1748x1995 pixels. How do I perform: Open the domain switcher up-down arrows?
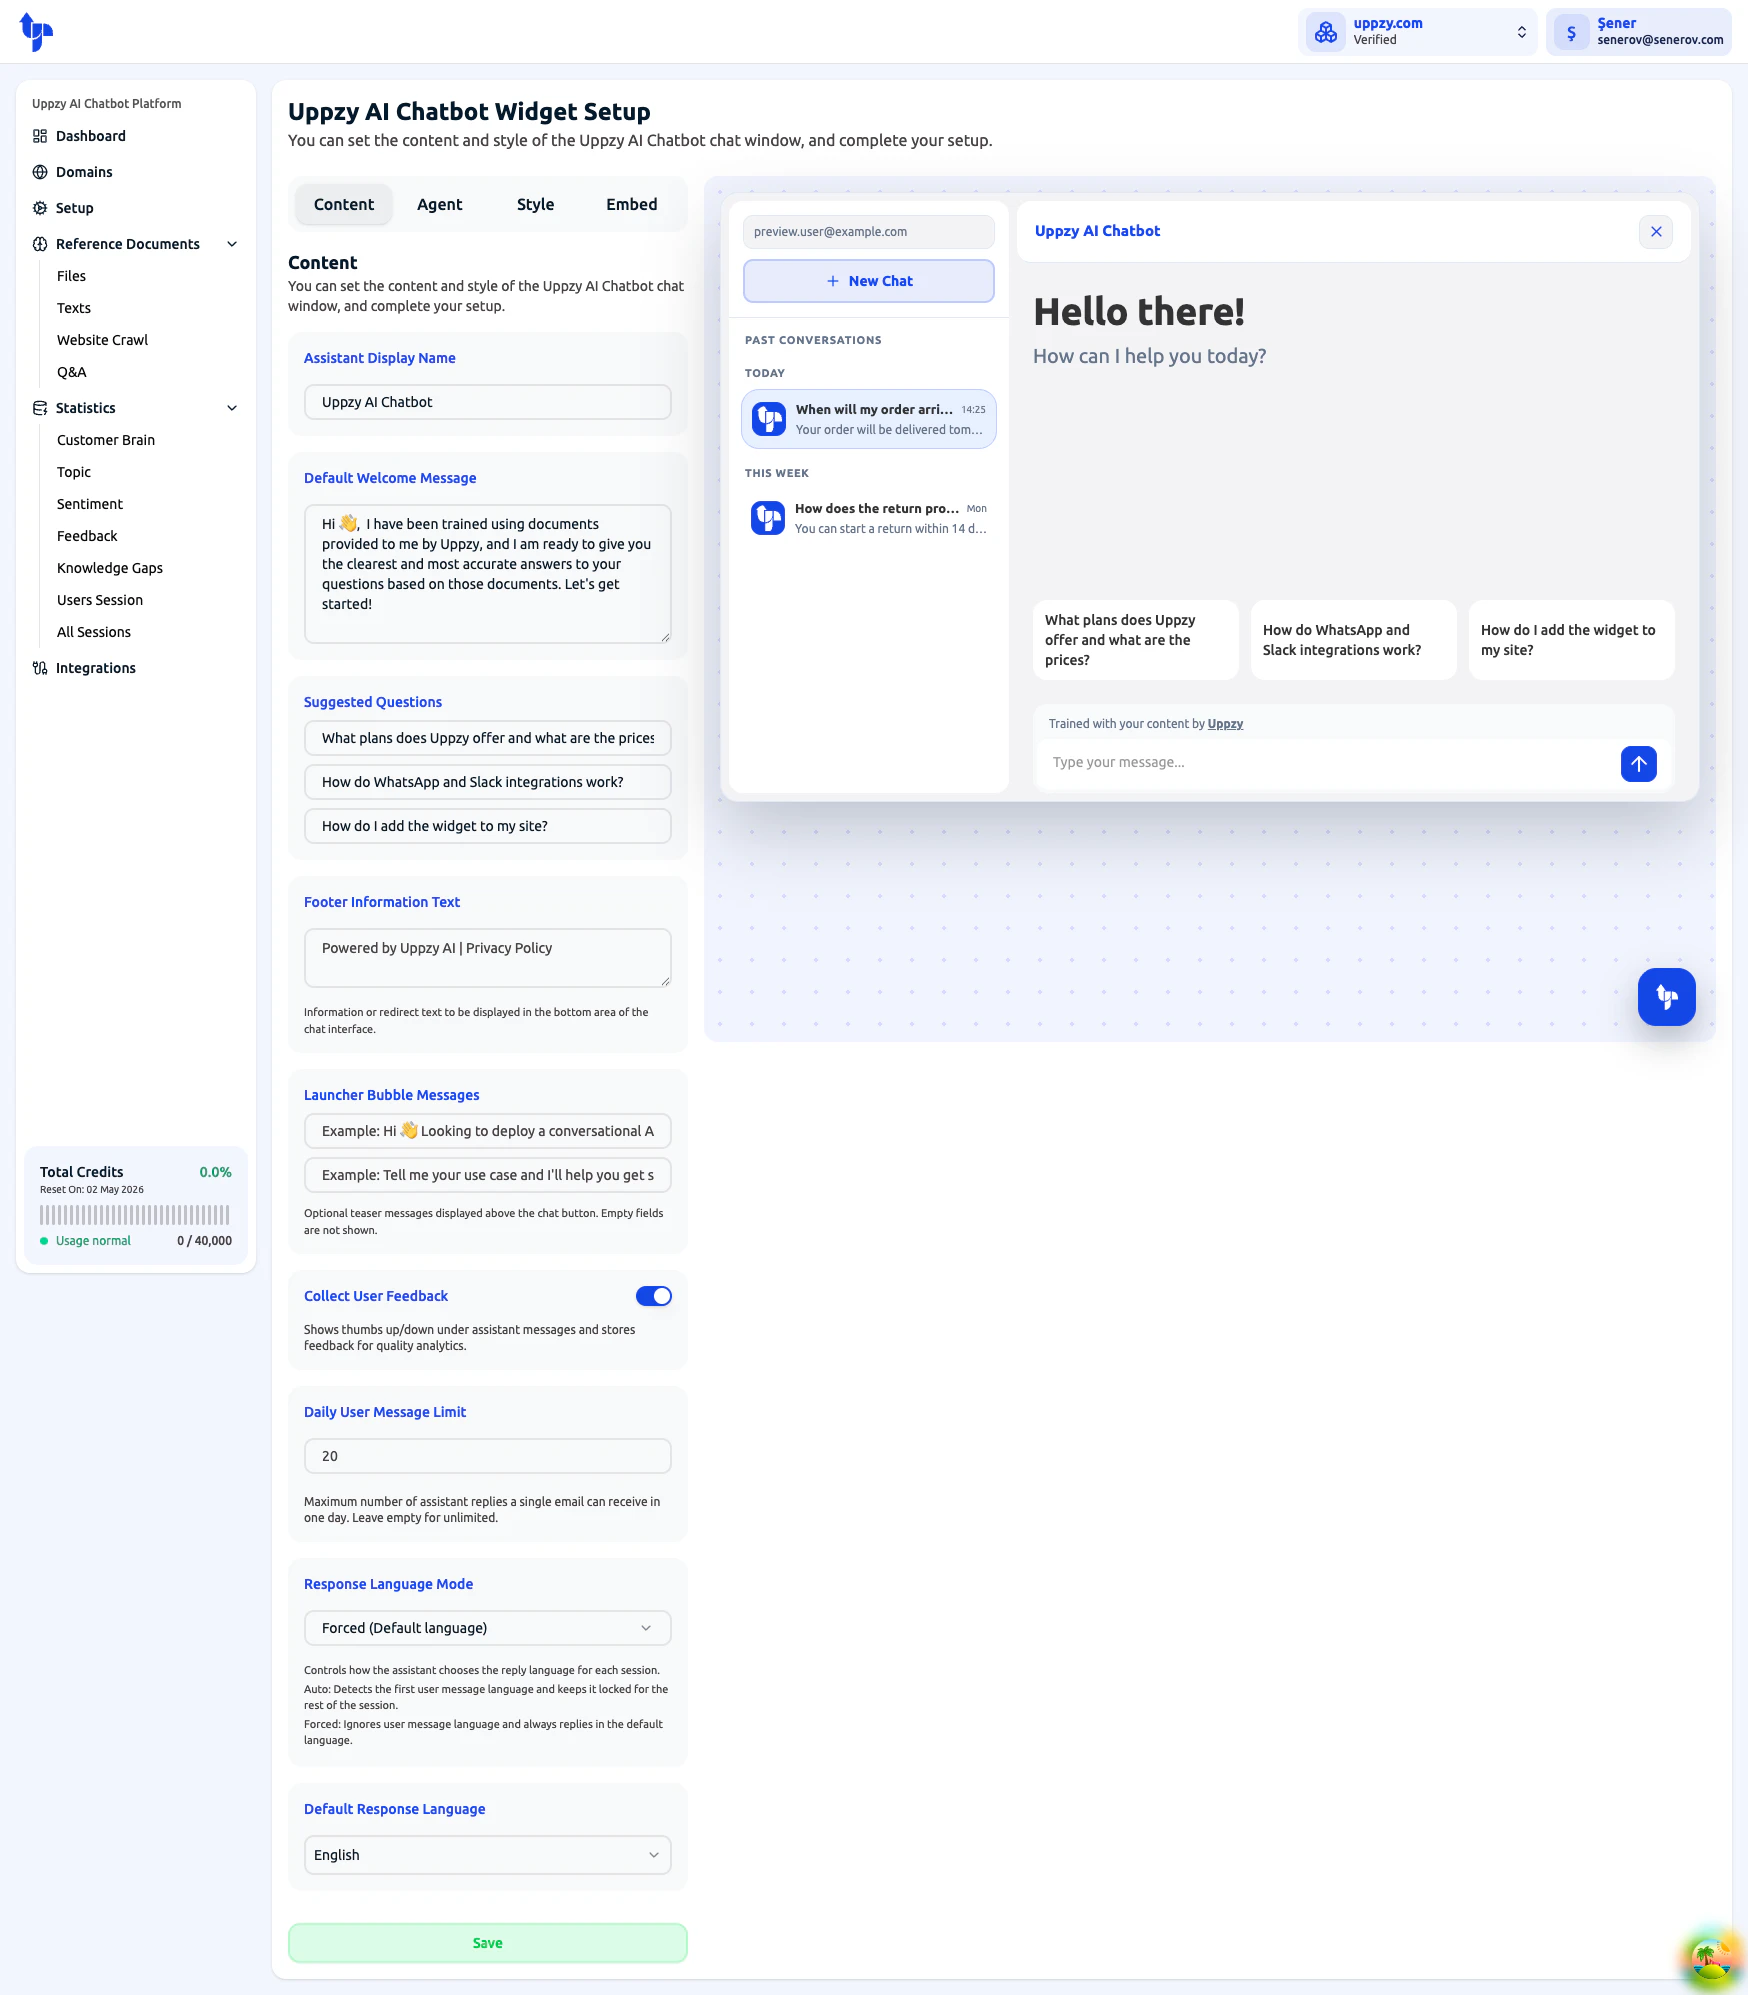tap(1521, 32)
